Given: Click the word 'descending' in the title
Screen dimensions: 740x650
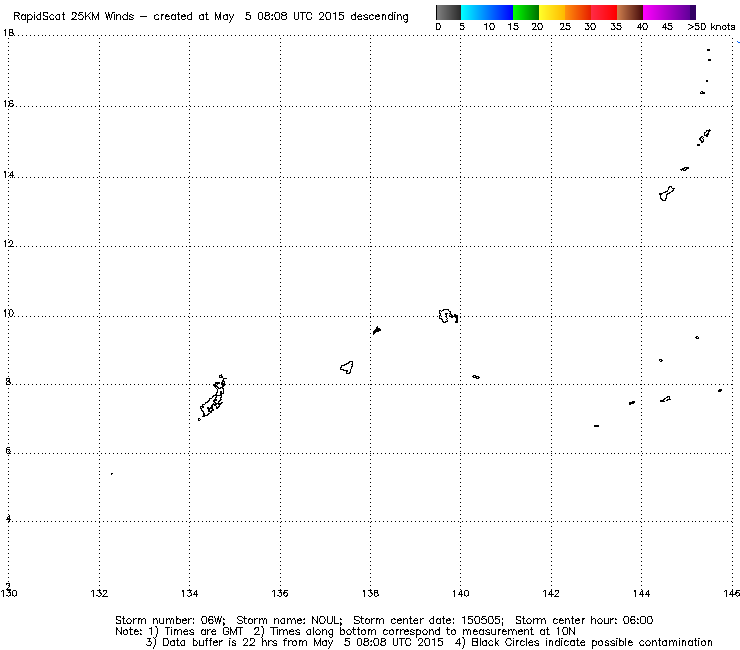Looking at the screenshot, I should [379, 17].
